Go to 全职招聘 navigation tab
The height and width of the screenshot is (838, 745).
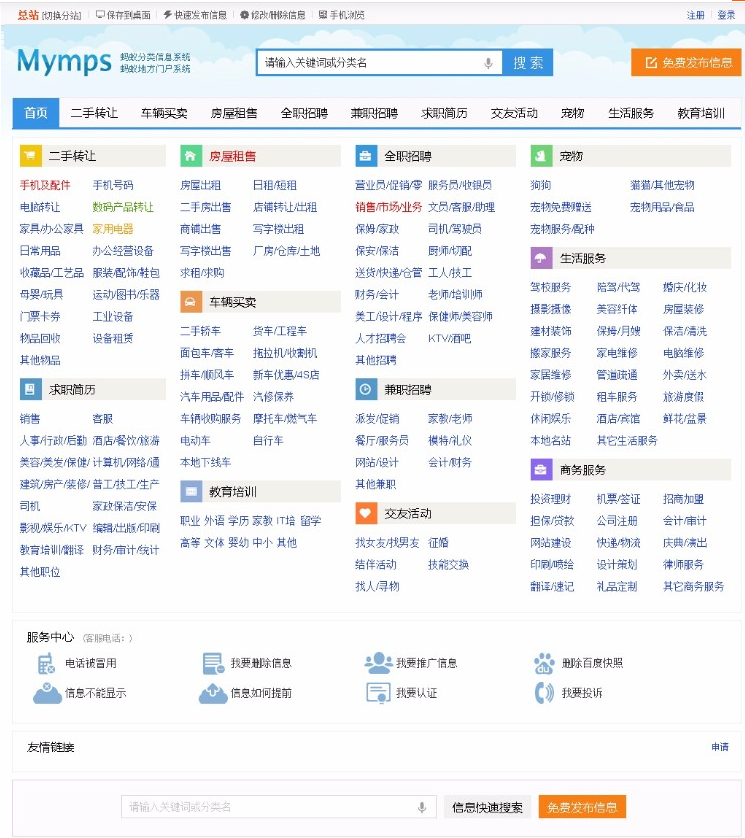click(x=304, y=113)
